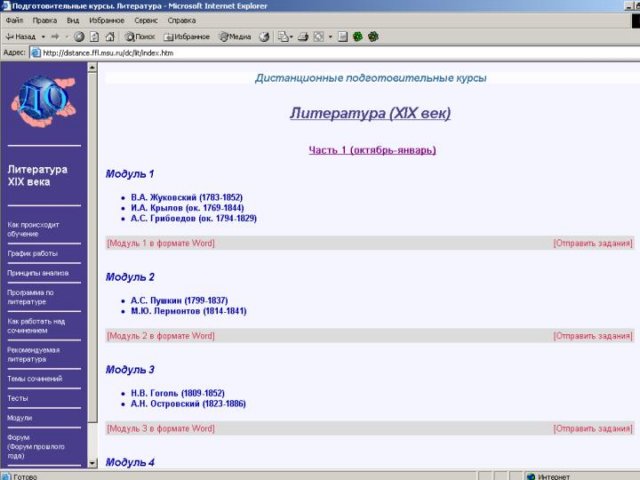640x480 pixels.
Task: Download Модуль 1 в формате Word
Action: pyautogui.click(x=161, y=243)
